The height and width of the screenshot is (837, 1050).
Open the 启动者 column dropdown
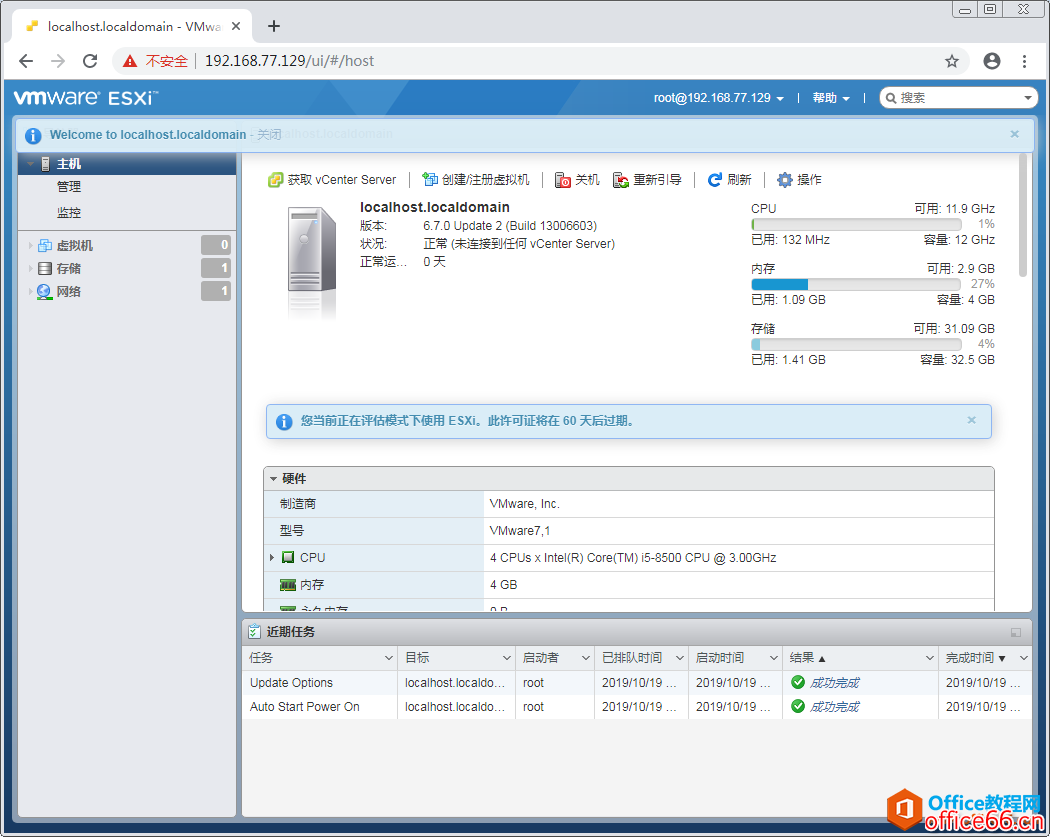pyautogui.click(x=585, y=658)
